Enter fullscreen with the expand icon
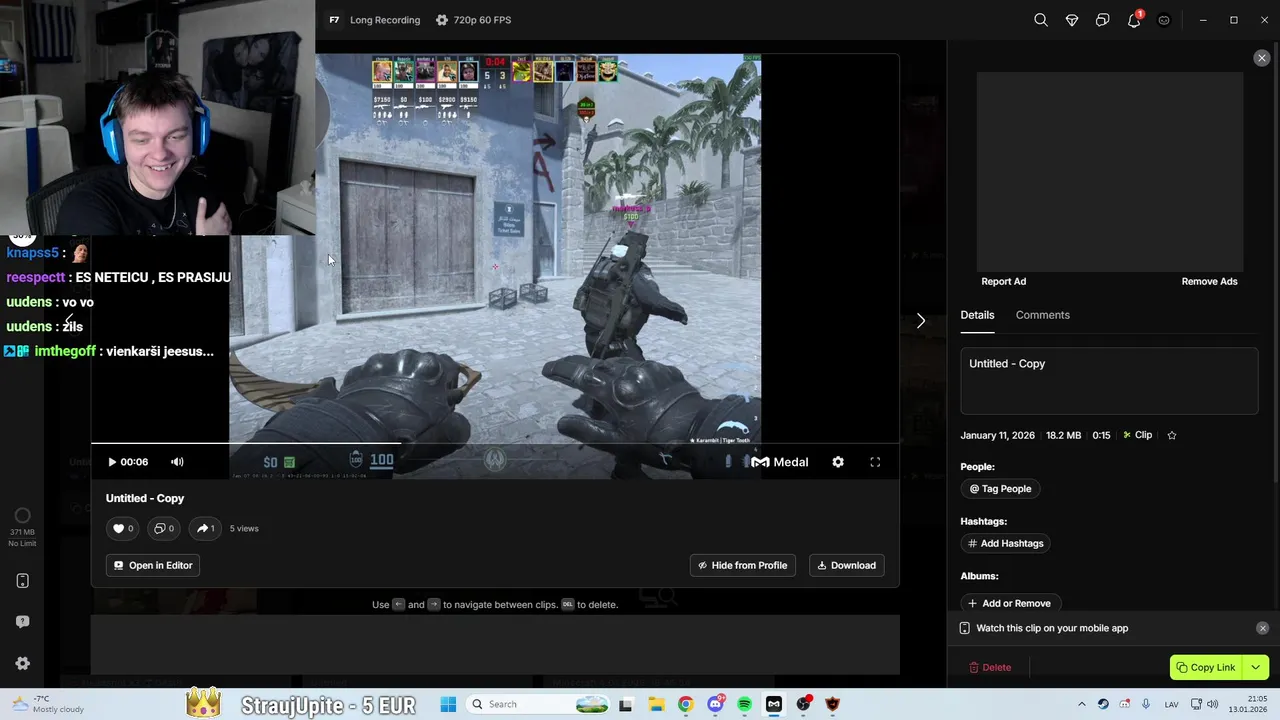The image size is (1280, 720). [875, 462]
